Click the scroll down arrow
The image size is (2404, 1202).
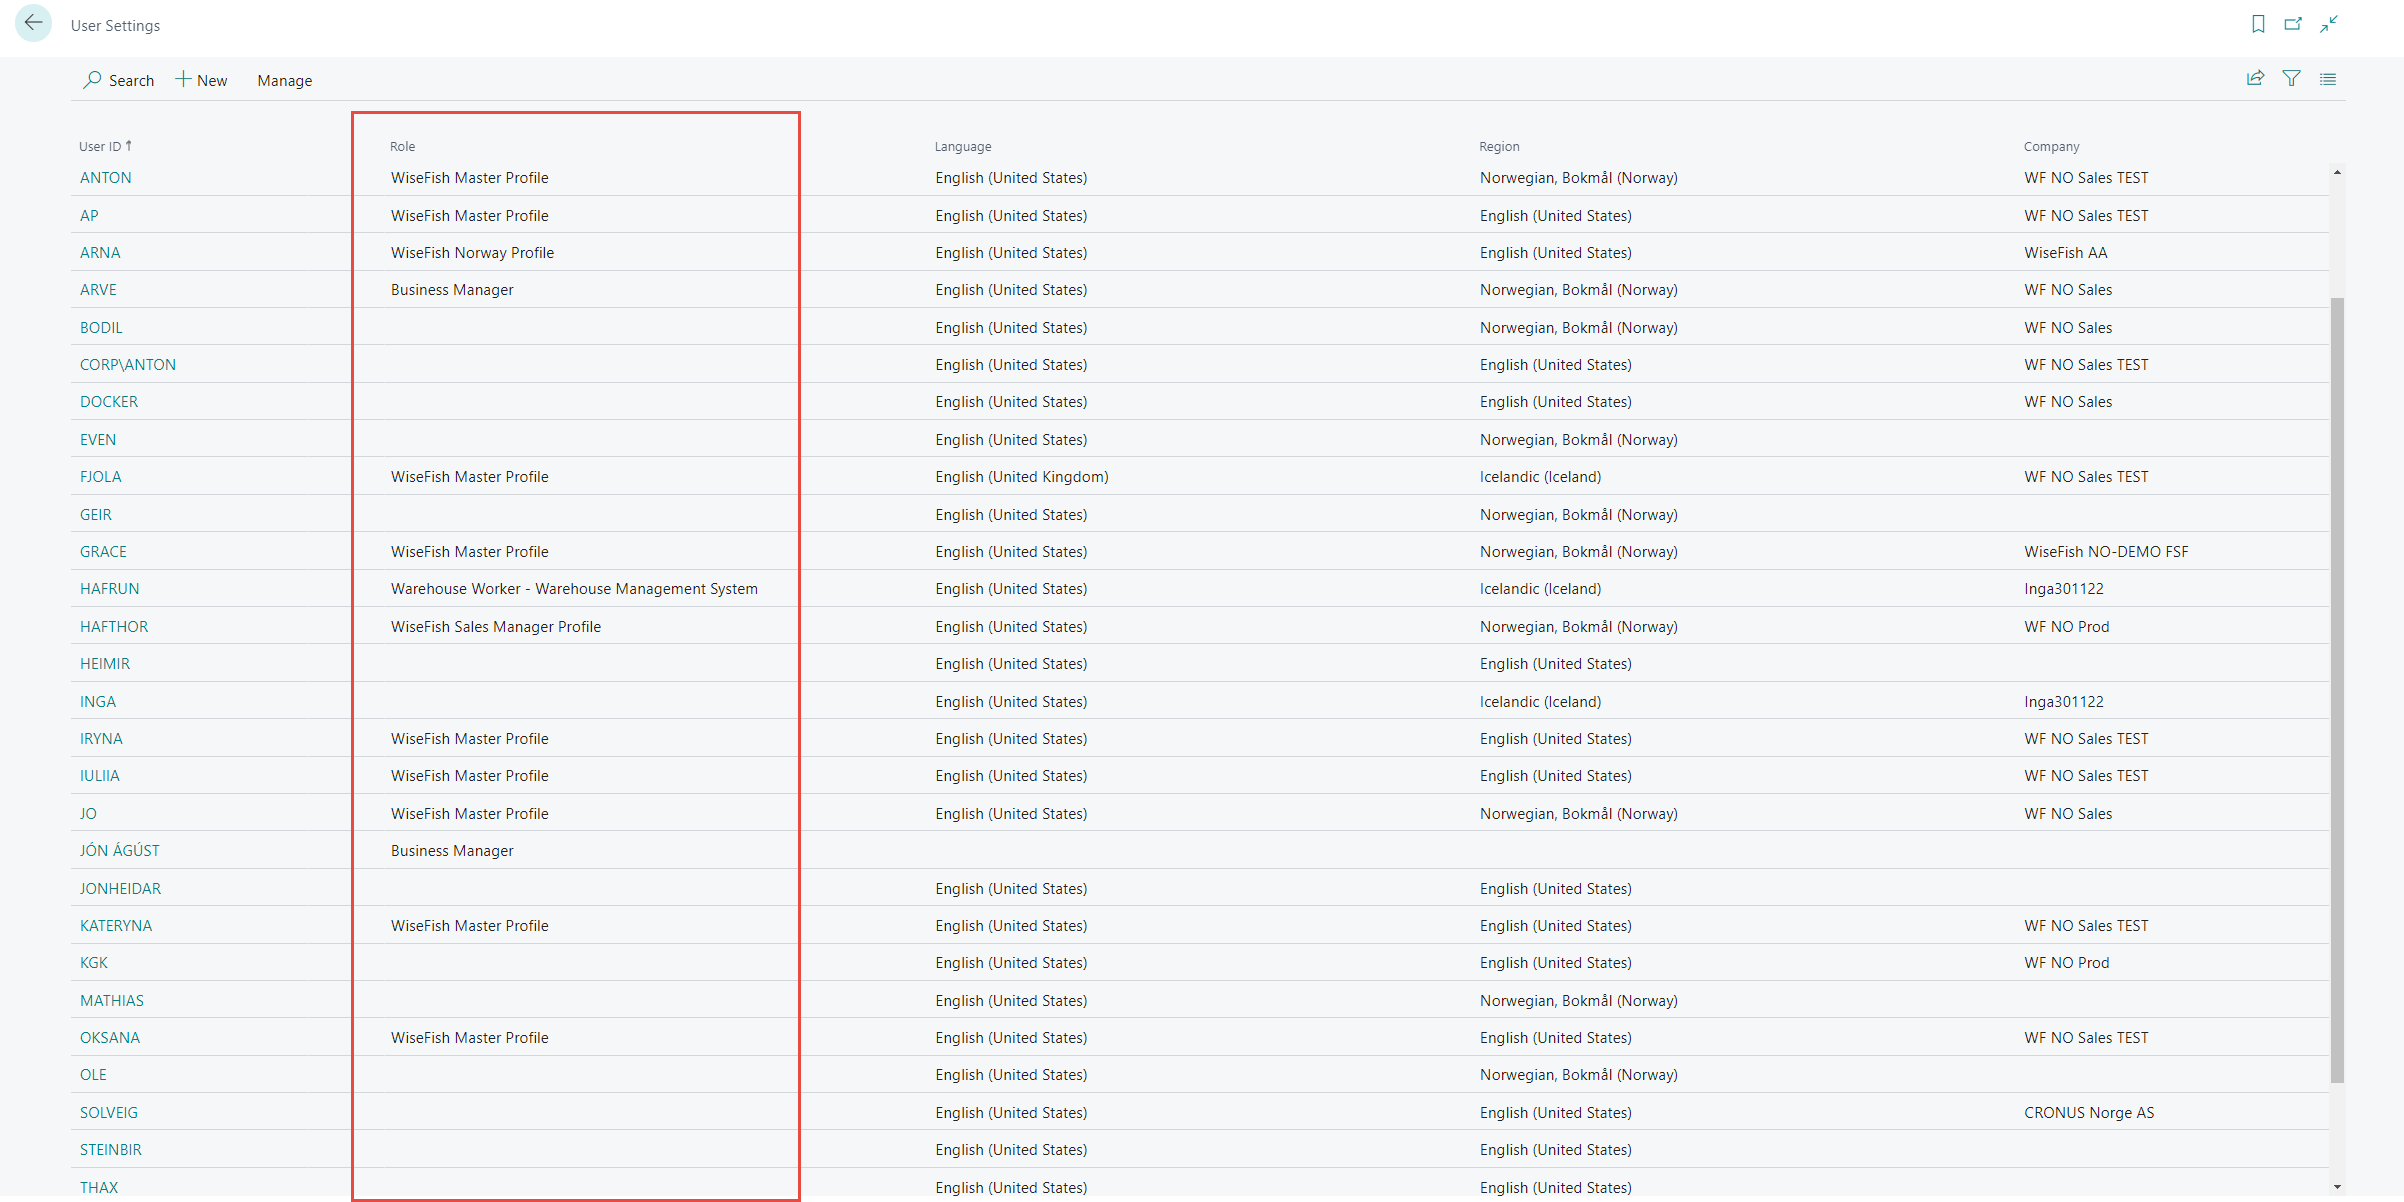click(2337, 1187)
